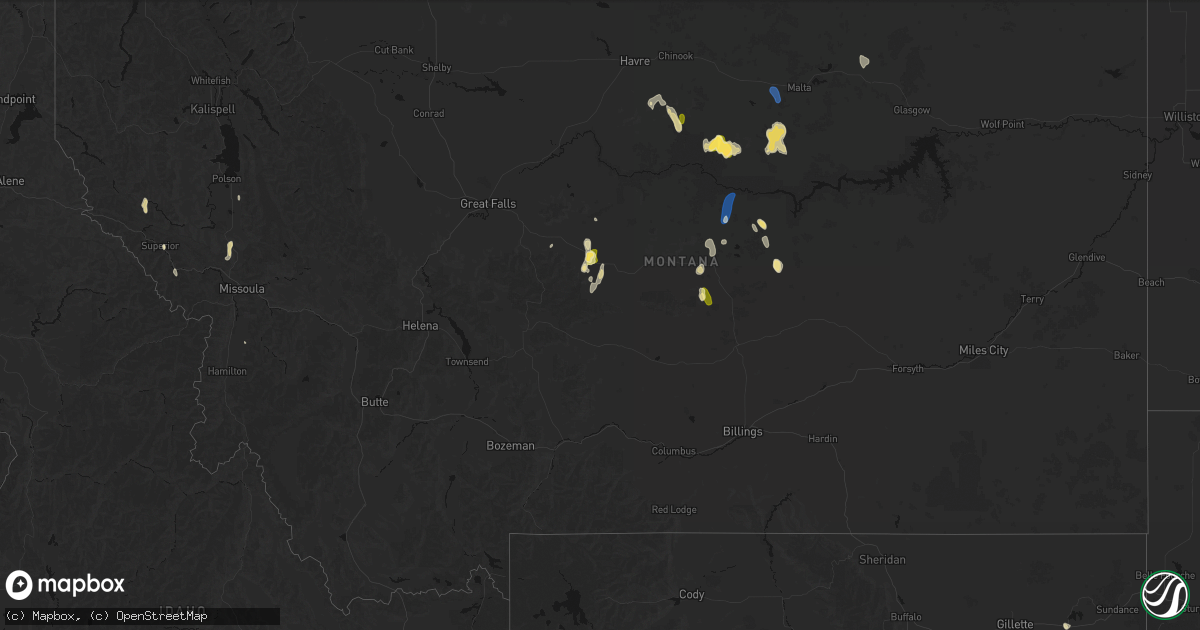The image size is (1200, 630).
Task: Click the Whitefish town label
Action: 210,80
